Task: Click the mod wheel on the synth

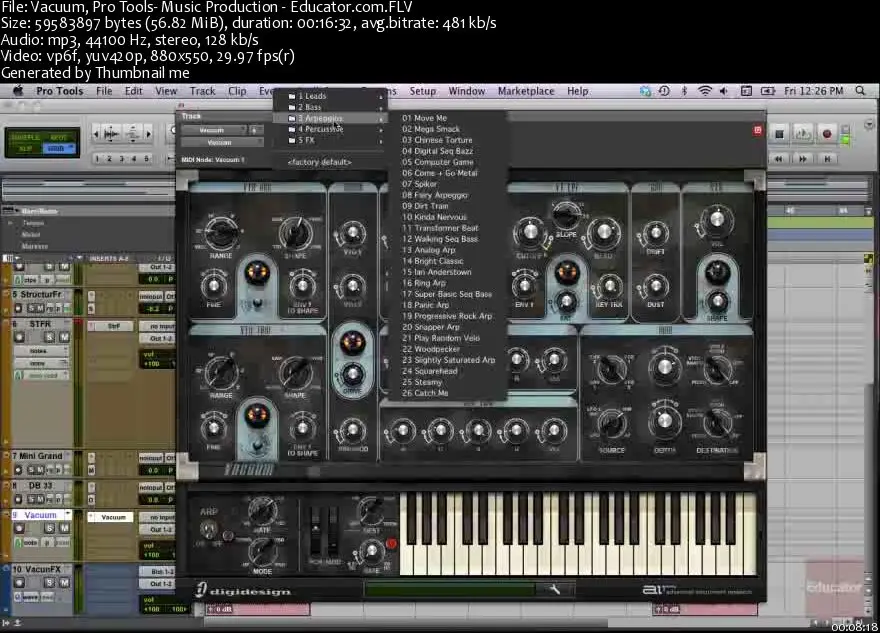Action: click(333, 531)
